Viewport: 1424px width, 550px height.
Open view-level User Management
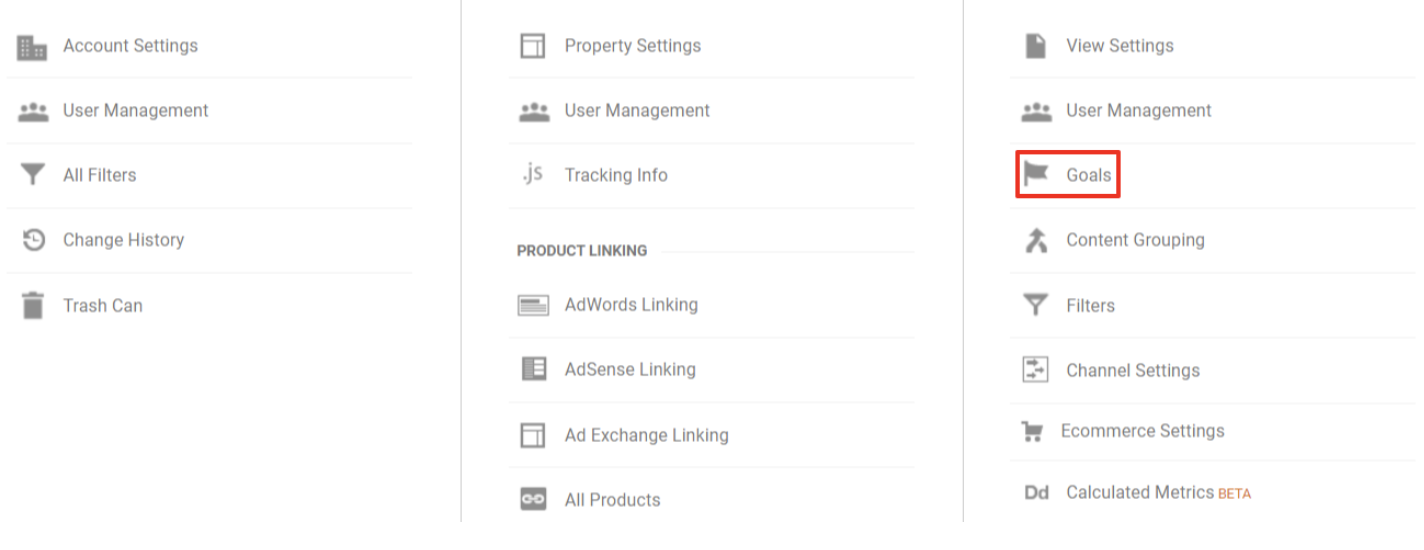click(x=1138, y=111)
